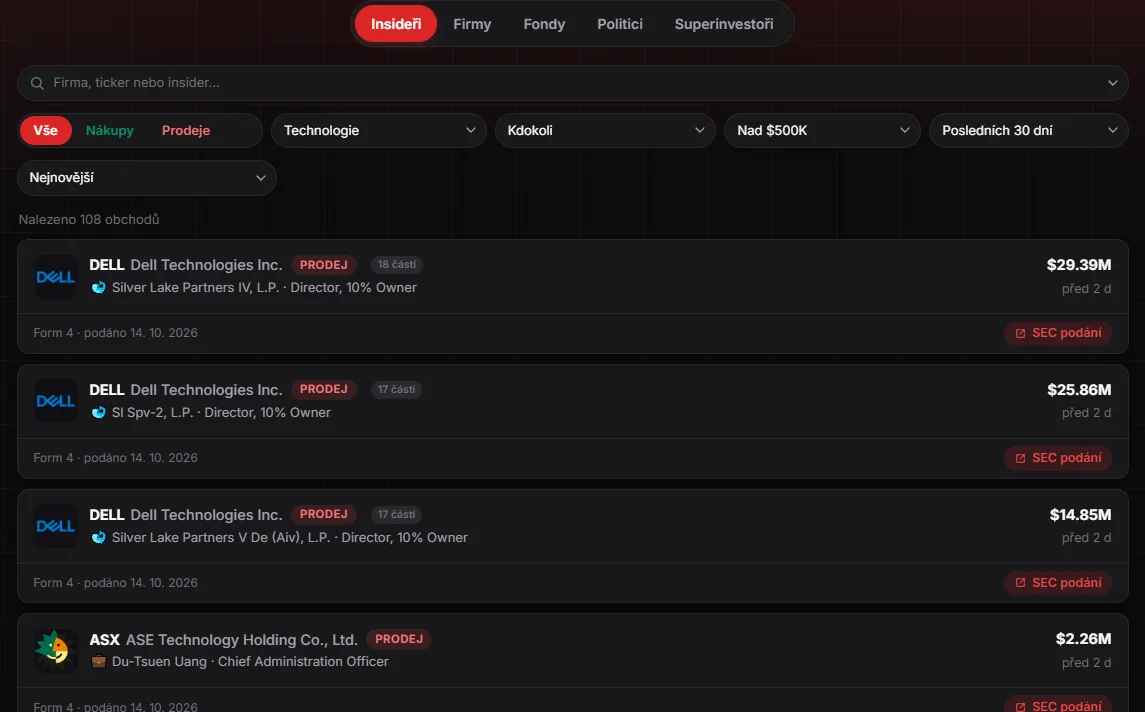Select the Vše filter toggle

tap(45, 131)
